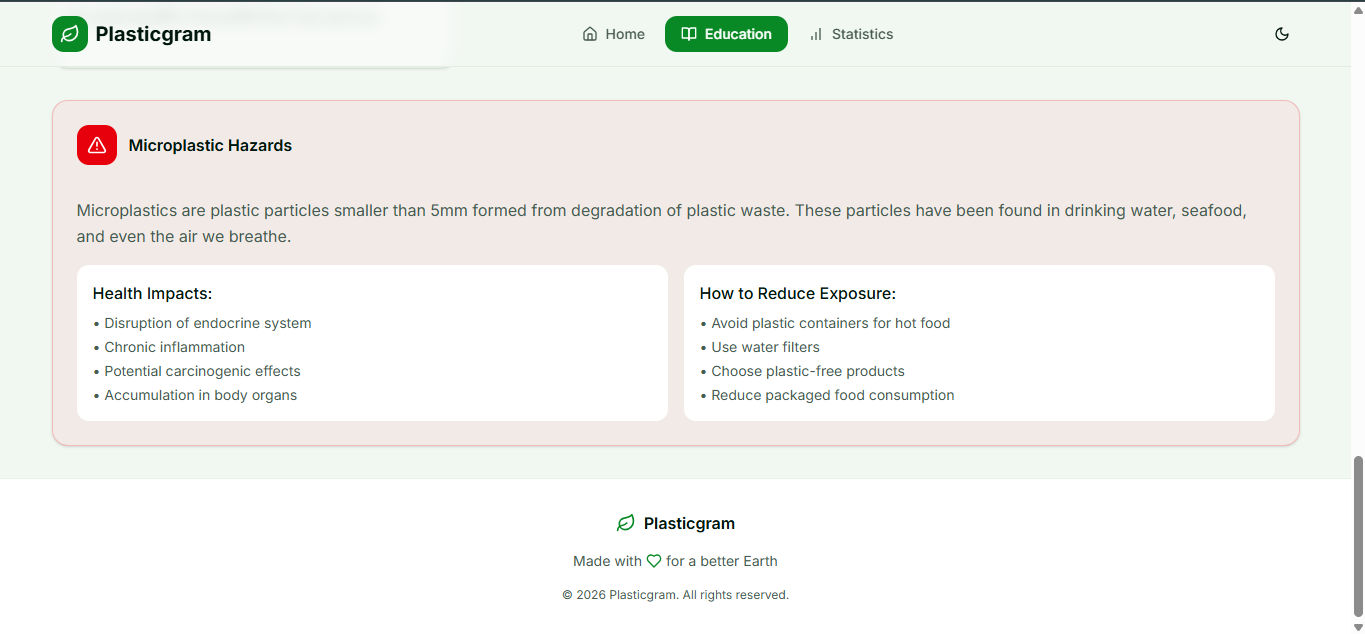The width and height of the screenshot is (1365, 634).
Task: Click 'Reduce packaged food consumption' item
Action: (x=827, y=395)
